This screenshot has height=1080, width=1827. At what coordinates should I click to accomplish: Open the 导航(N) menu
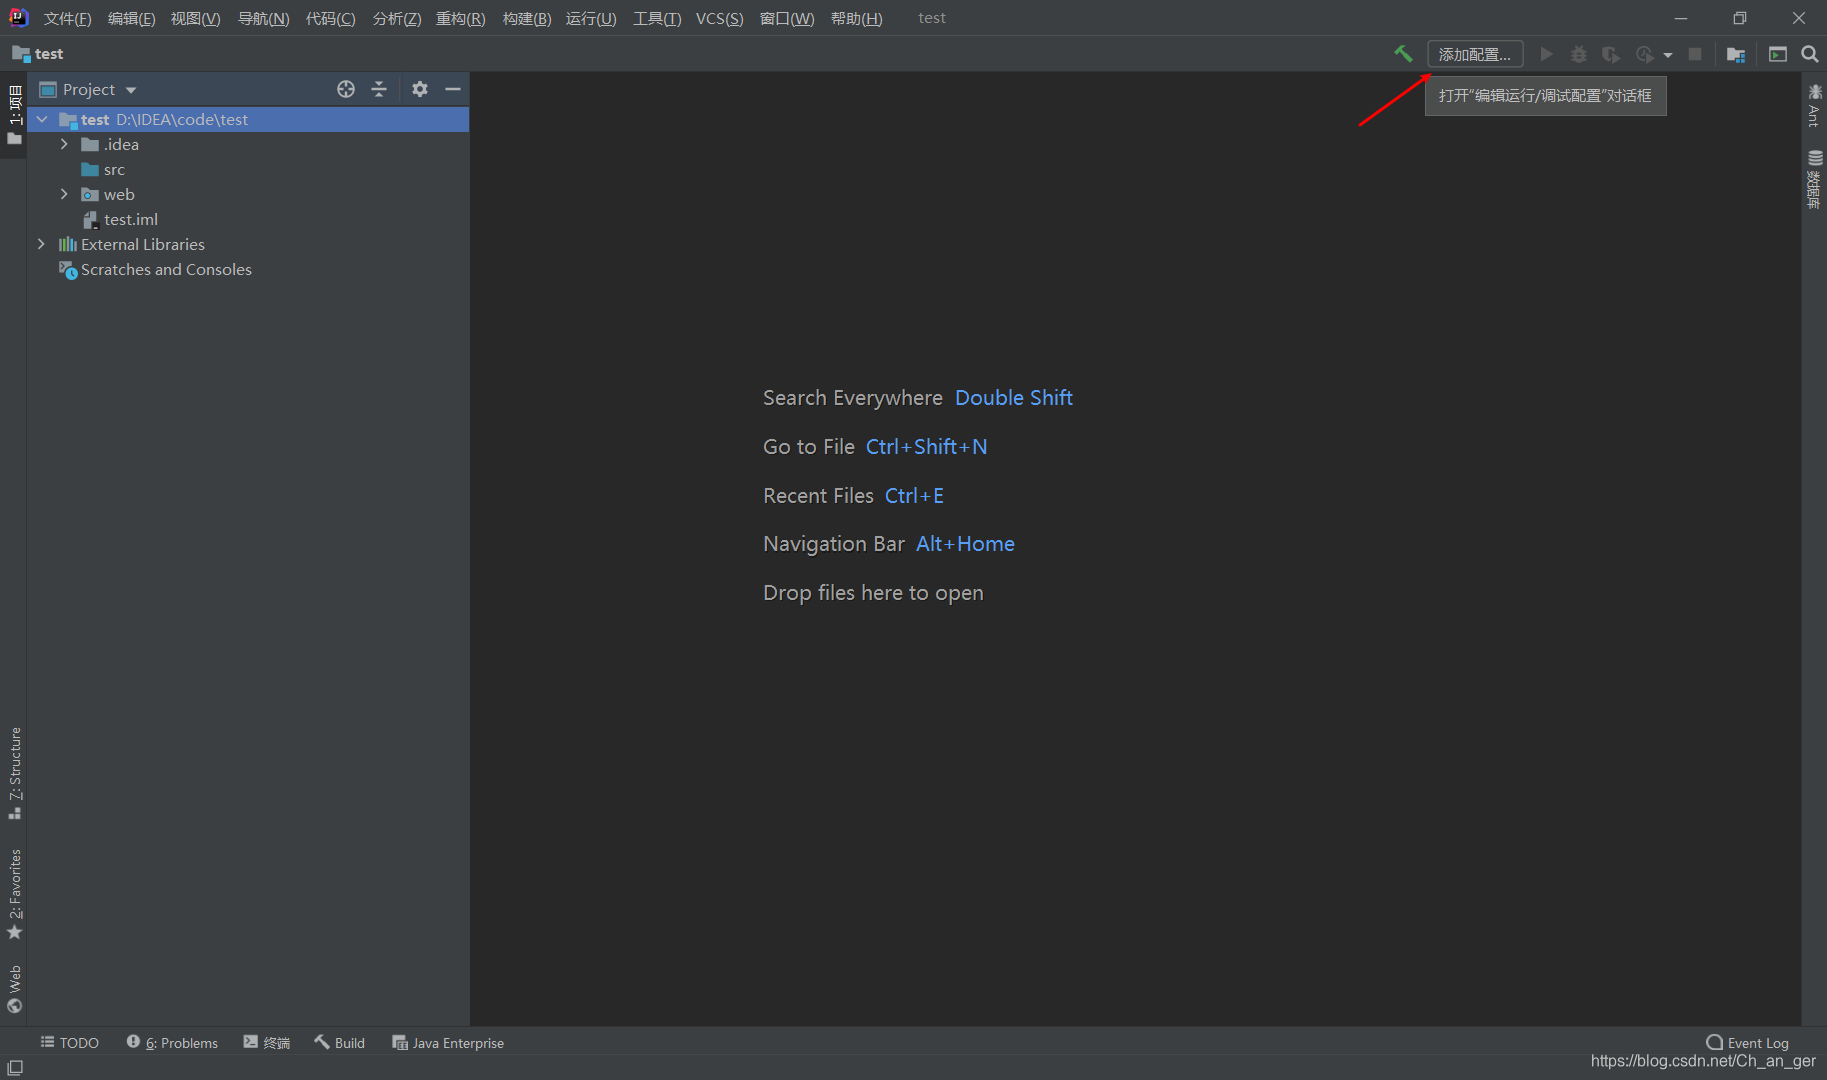click(x=263, y=18)
